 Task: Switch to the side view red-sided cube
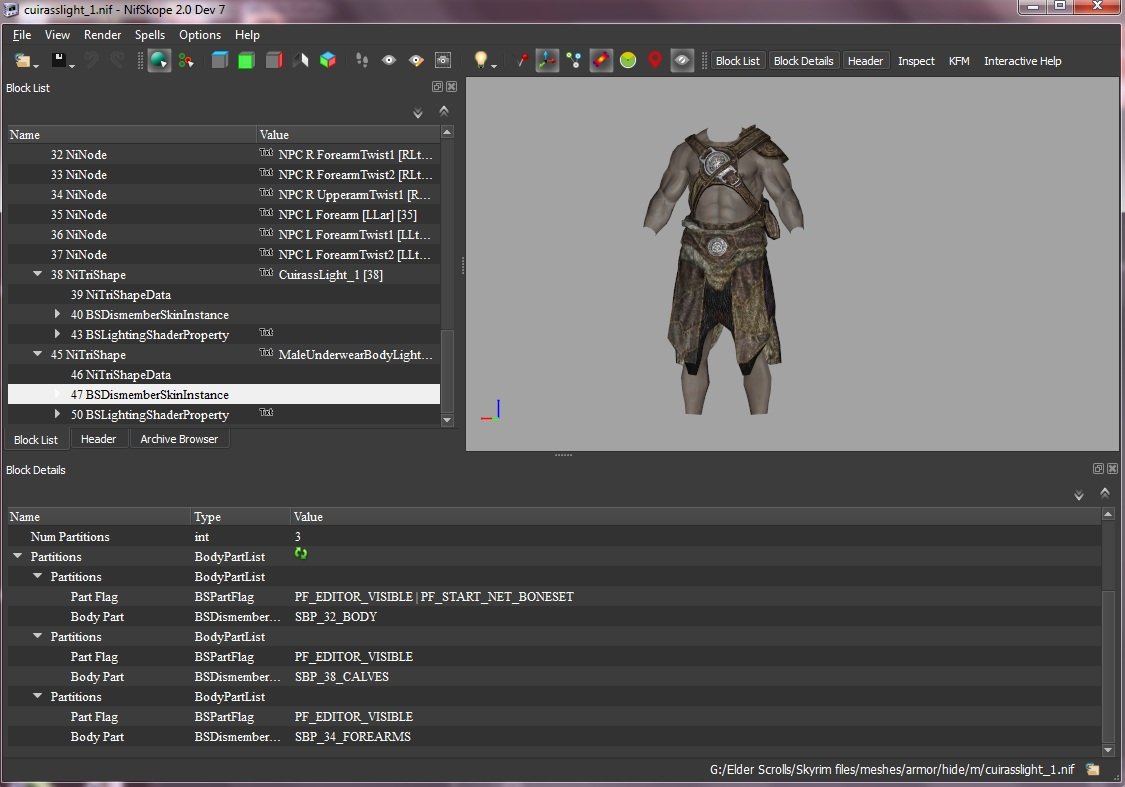pos(273,60)
